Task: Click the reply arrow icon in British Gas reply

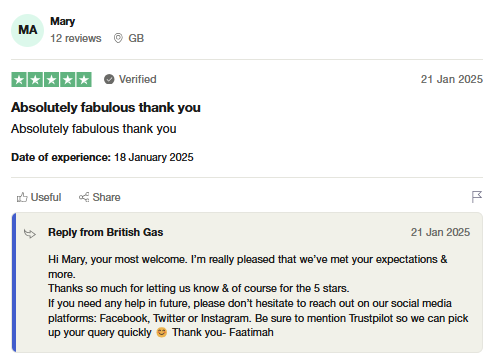Action: [30, 234]
